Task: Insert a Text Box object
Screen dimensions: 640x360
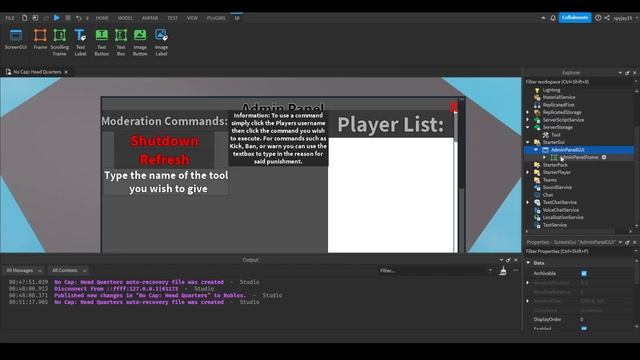Action: click(x=121, y=42)
